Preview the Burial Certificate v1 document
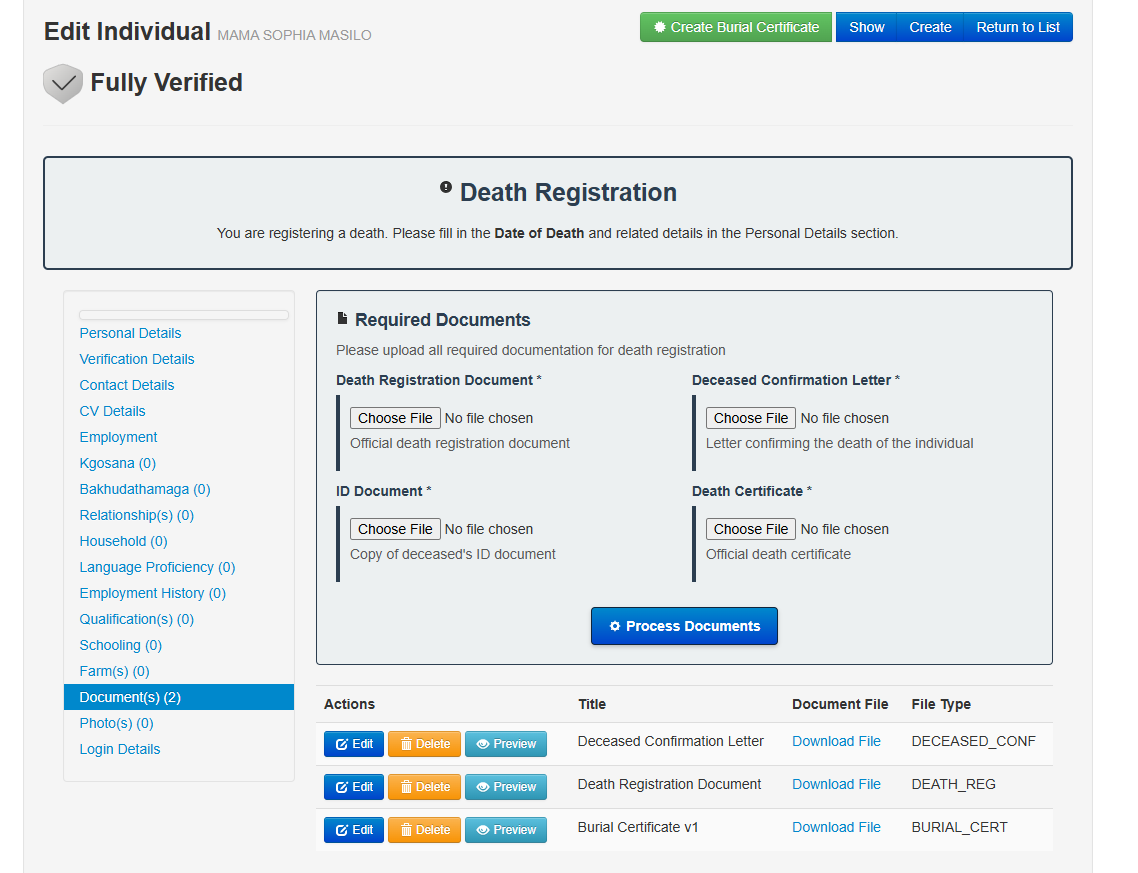Viewport: 1138px width, 873px height. click(506, 830)
